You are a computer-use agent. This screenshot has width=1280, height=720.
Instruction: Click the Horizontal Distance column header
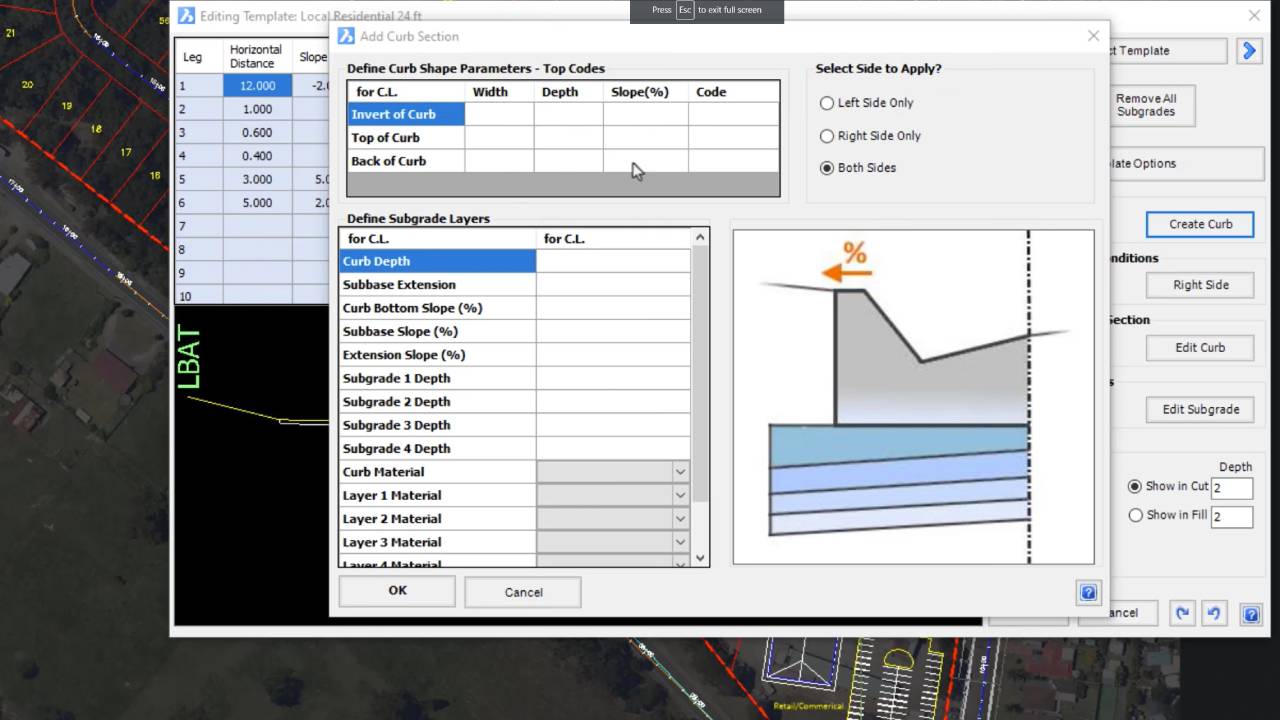pos(257,56)
